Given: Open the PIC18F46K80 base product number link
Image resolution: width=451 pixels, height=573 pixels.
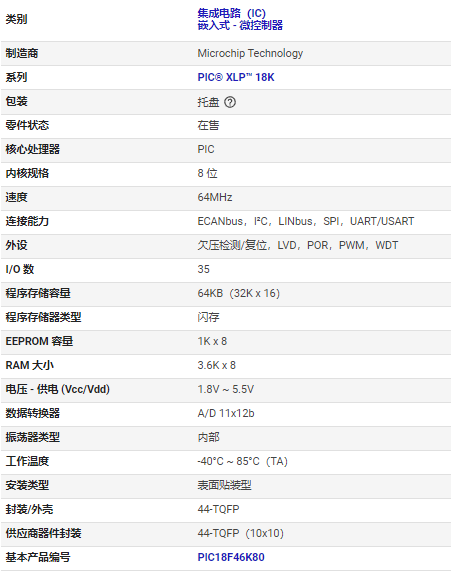Looking at the screenshot, I should (231, 557).
